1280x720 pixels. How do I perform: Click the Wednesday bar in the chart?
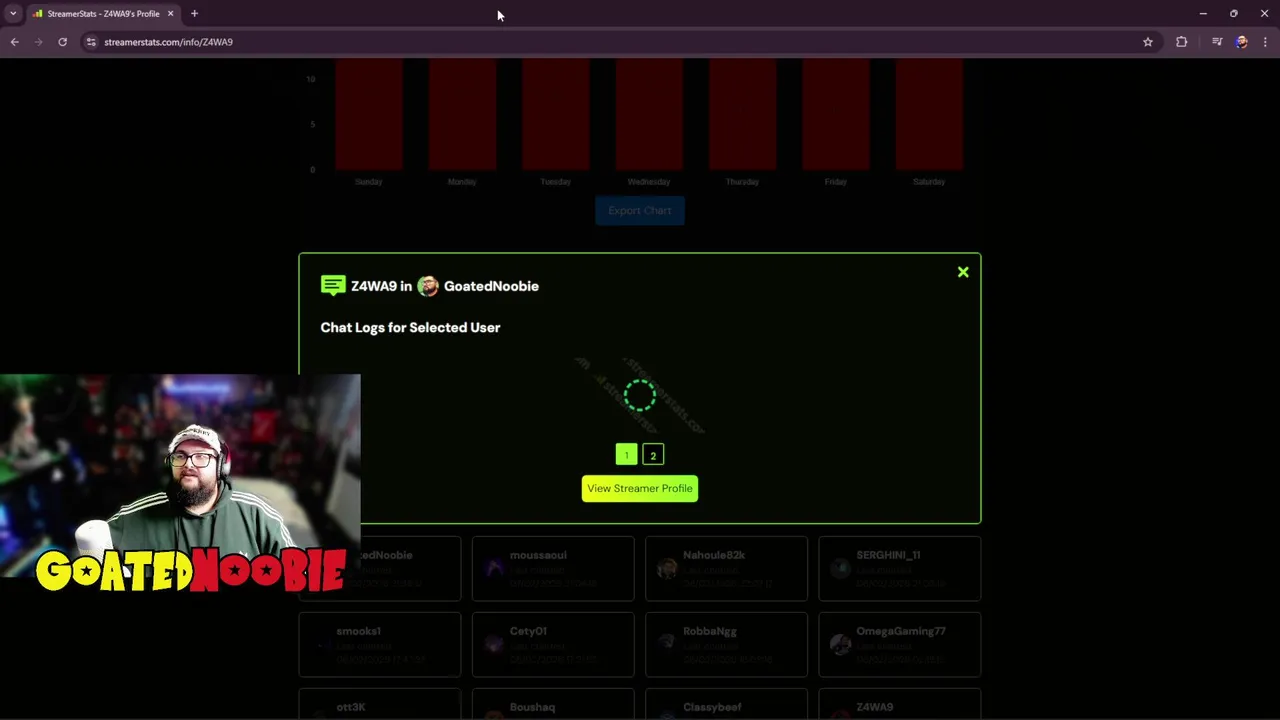point(649,114)
